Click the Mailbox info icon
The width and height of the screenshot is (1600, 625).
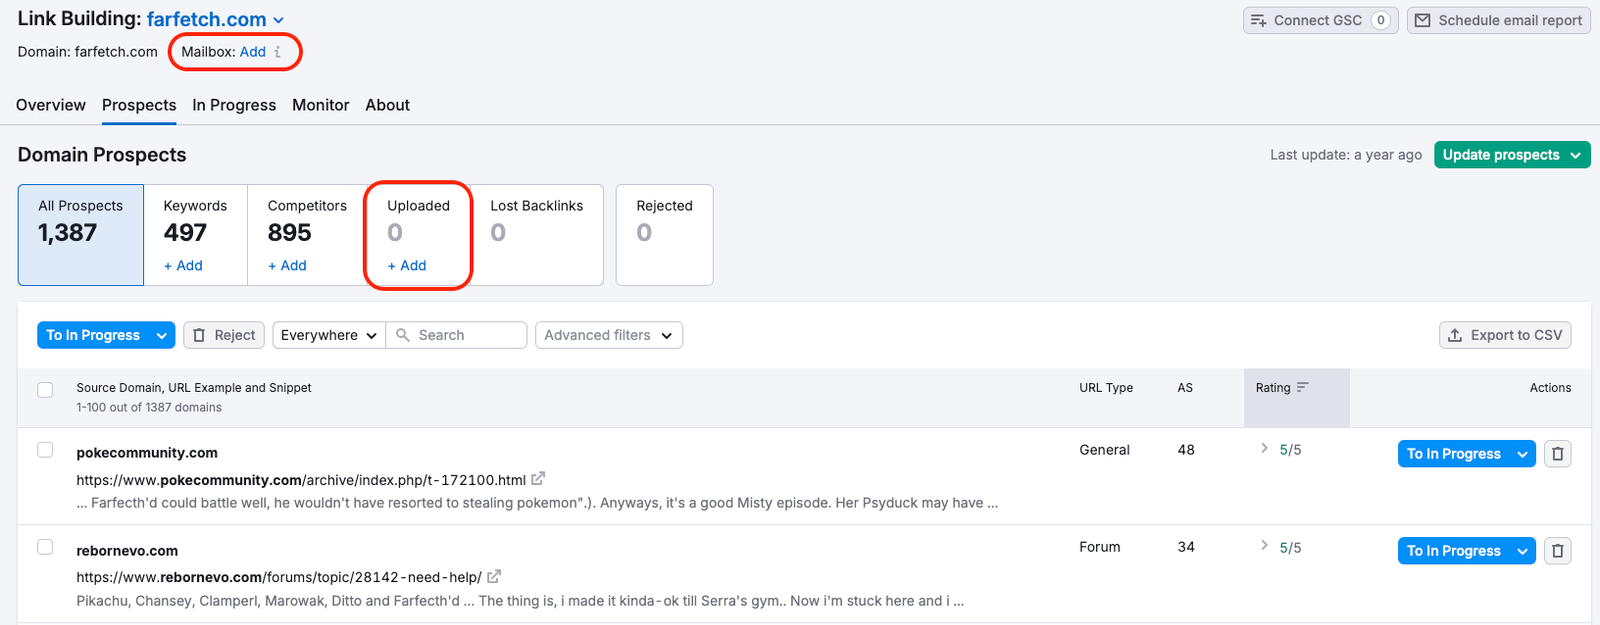[x=278, y=52]
